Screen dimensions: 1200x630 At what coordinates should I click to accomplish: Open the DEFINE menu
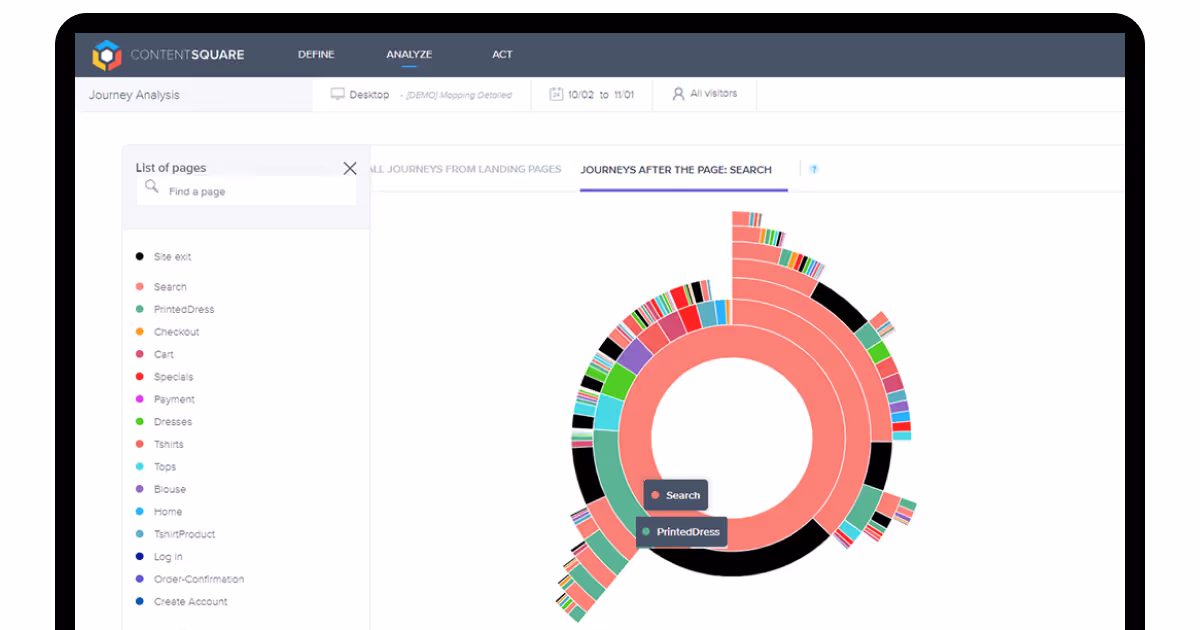tap(316, 54)
